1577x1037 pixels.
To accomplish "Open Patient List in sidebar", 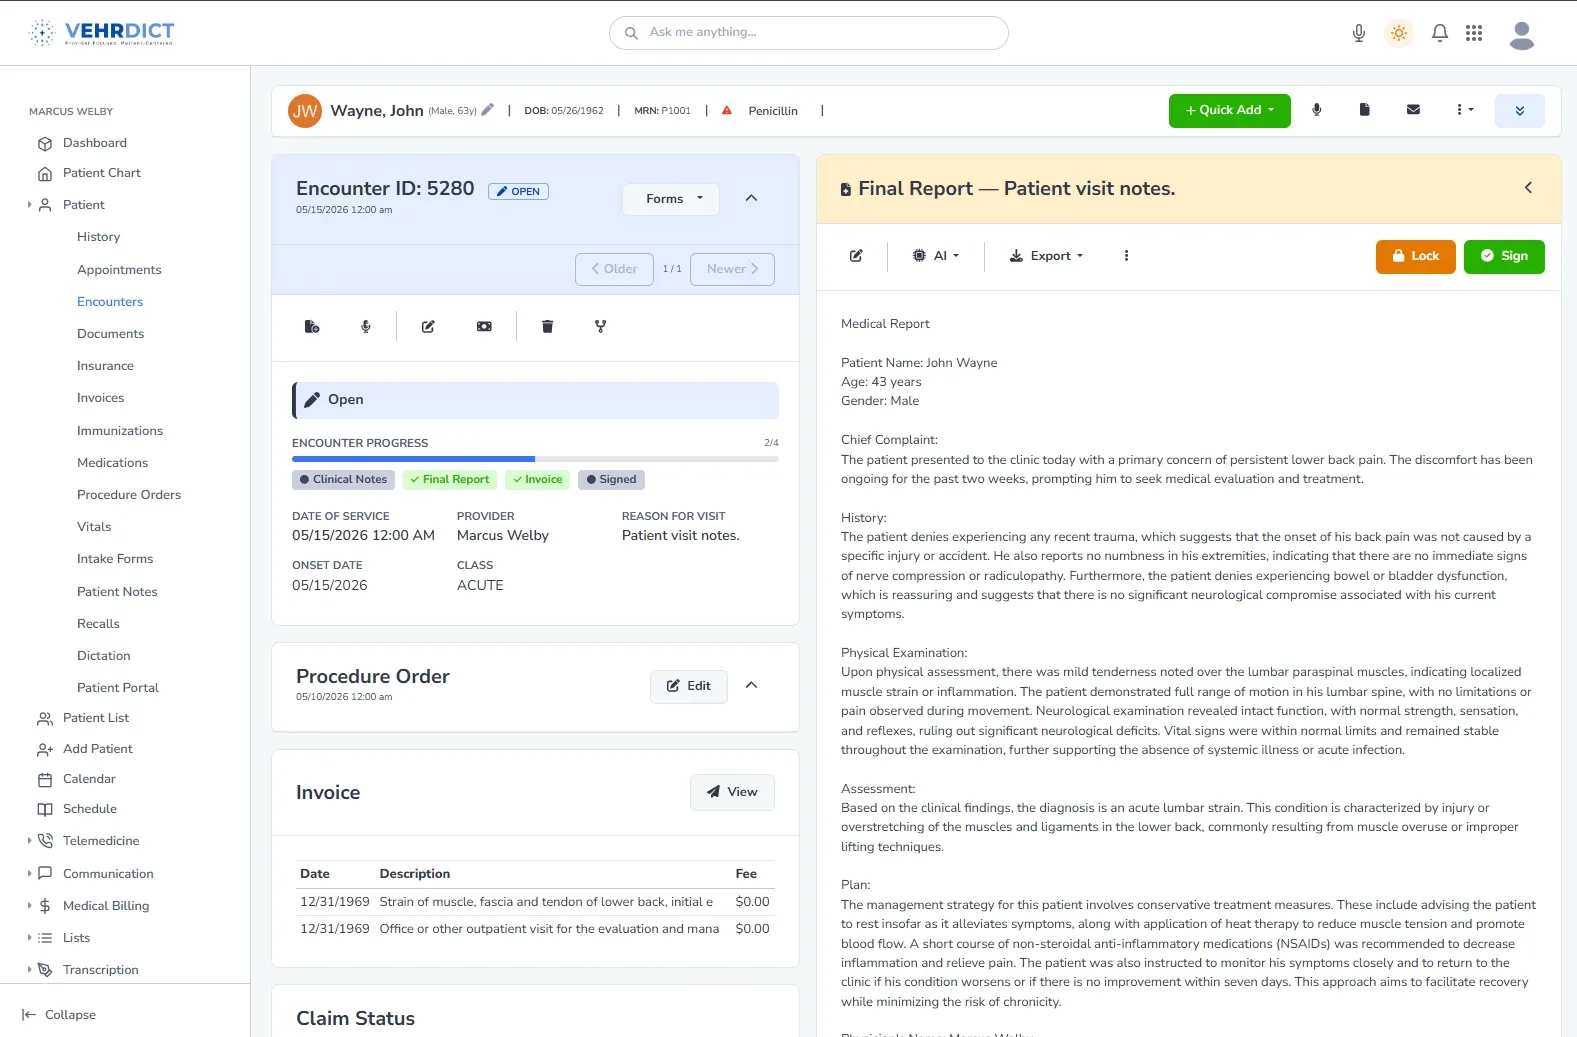I will (x=96, y=718).
